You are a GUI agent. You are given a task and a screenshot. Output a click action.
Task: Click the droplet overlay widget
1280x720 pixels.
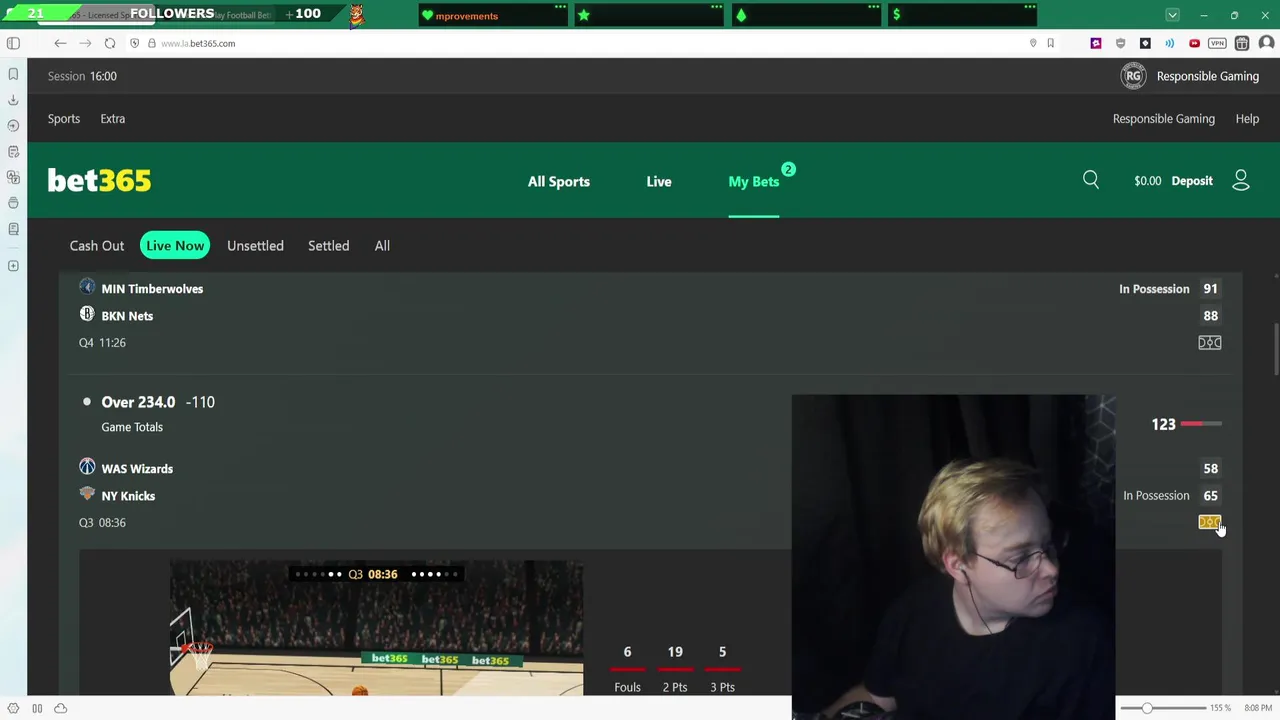(x=806, y=15)
